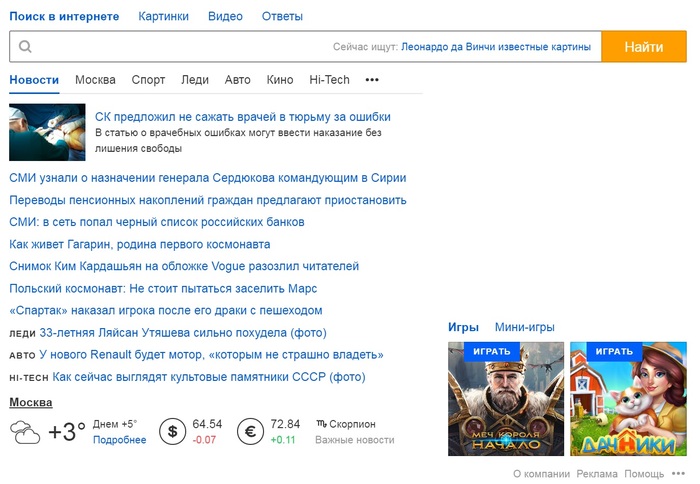The height and width of the screenshot is (484, 700).
Task: Click ИГРАТЬ button on Дачники game
Action: (x=614, y=351)
